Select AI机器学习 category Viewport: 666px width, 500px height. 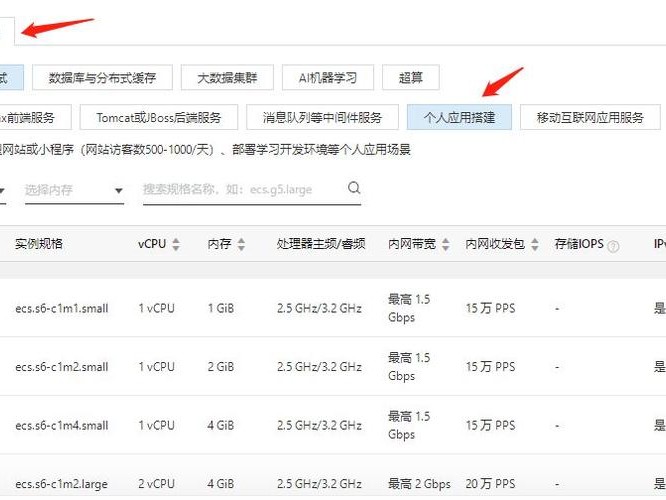(x=327, y=78)
